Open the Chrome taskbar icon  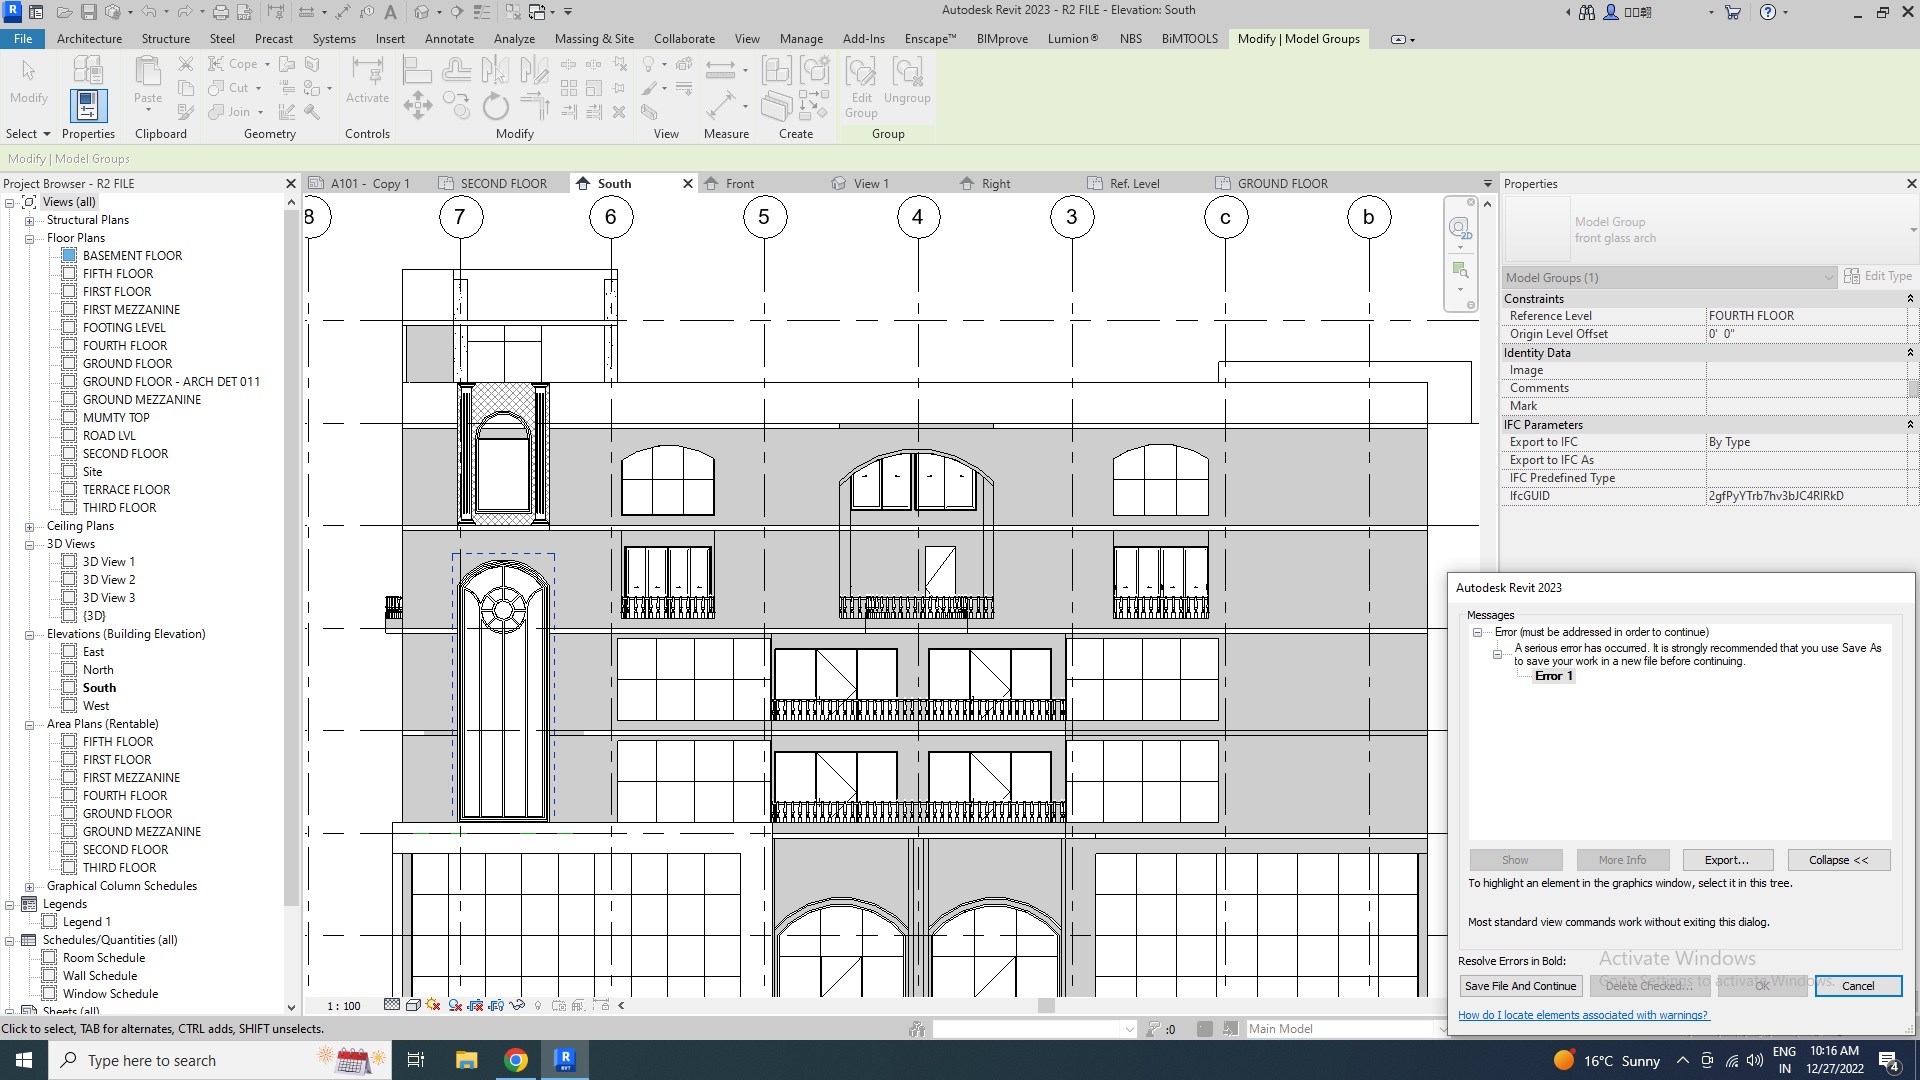click(516, 1060)
